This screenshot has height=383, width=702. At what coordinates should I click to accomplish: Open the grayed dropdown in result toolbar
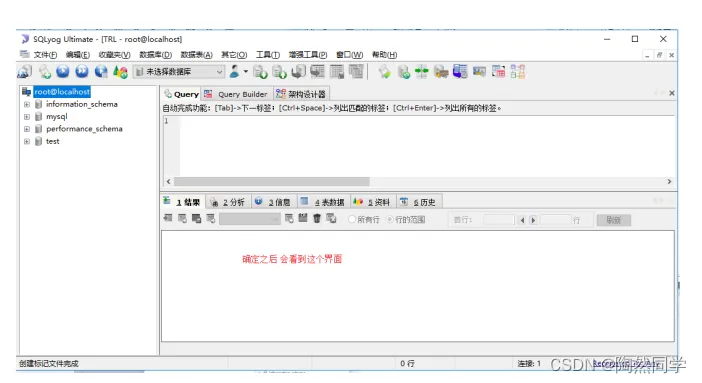250,219
